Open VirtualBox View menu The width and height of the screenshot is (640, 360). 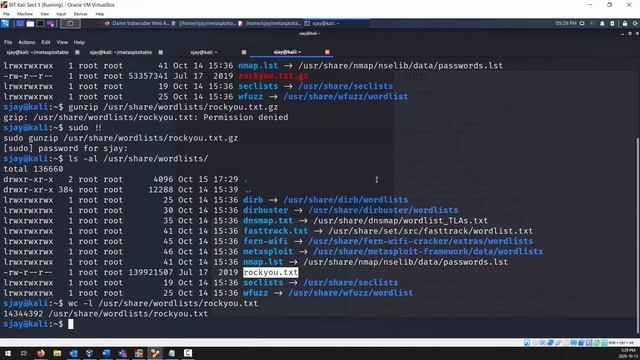pos(44,14)
